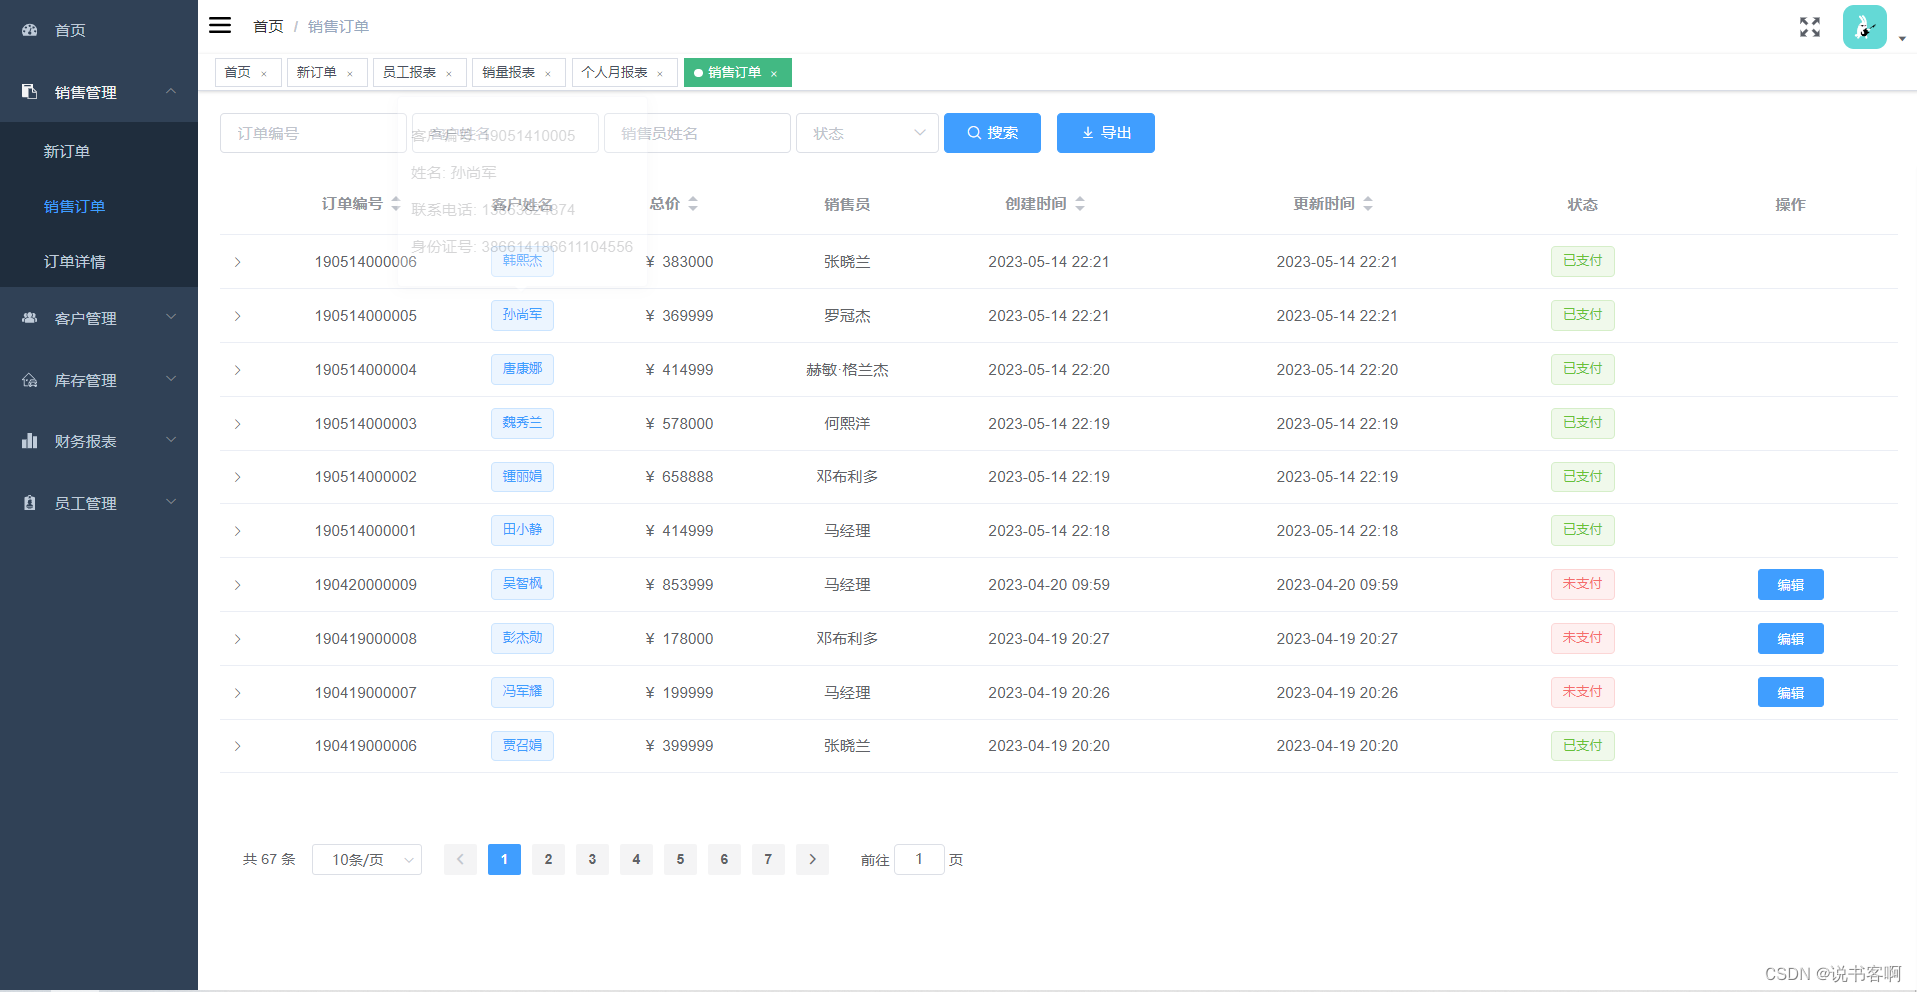
Task: Sort by 总价 column arrows
Action: click(x=693, y=203)
